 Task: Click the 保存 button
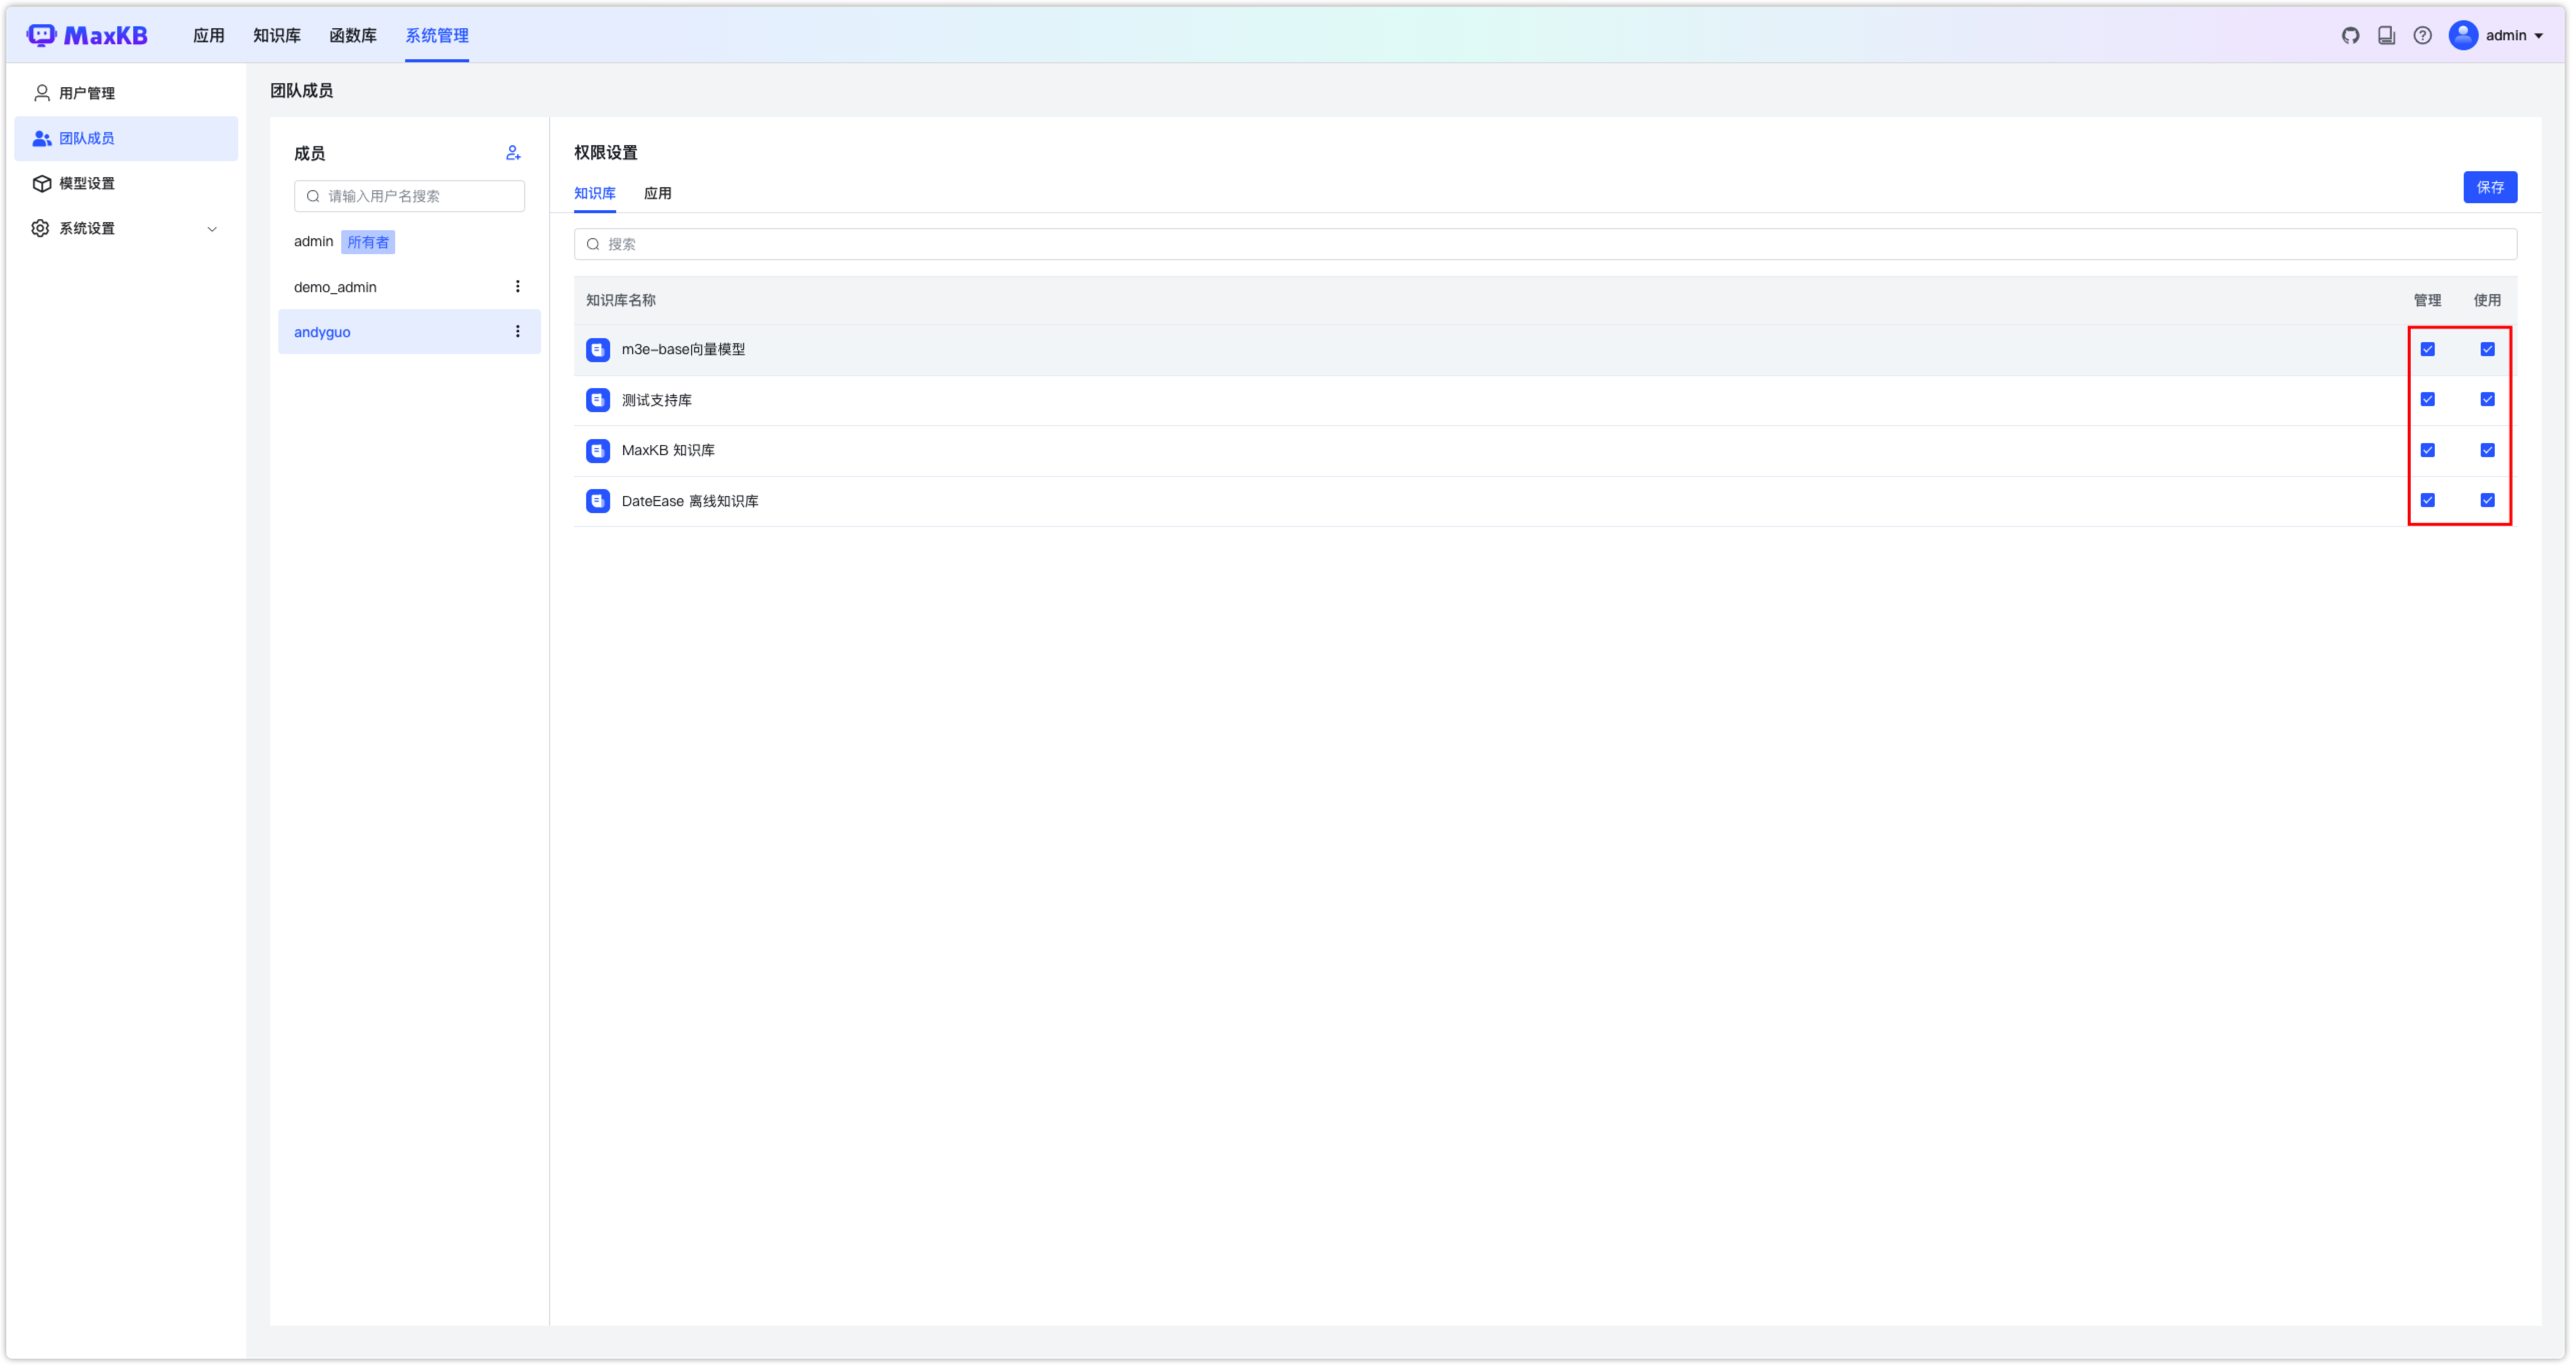(x=2491, y=186)
